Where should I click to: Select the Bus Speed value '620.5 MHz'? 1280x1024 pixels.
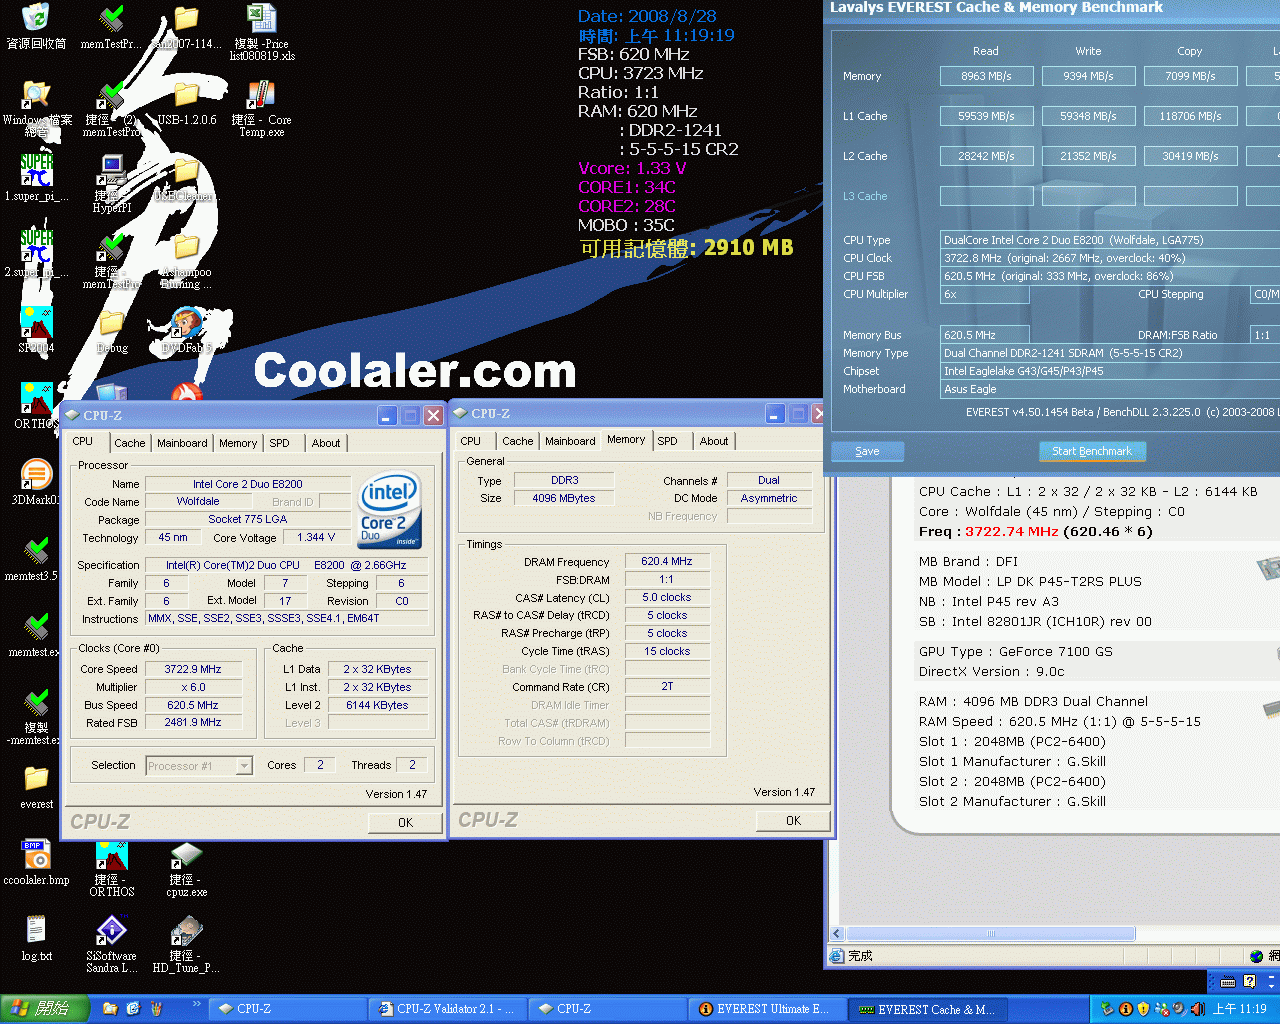[193, 705]
